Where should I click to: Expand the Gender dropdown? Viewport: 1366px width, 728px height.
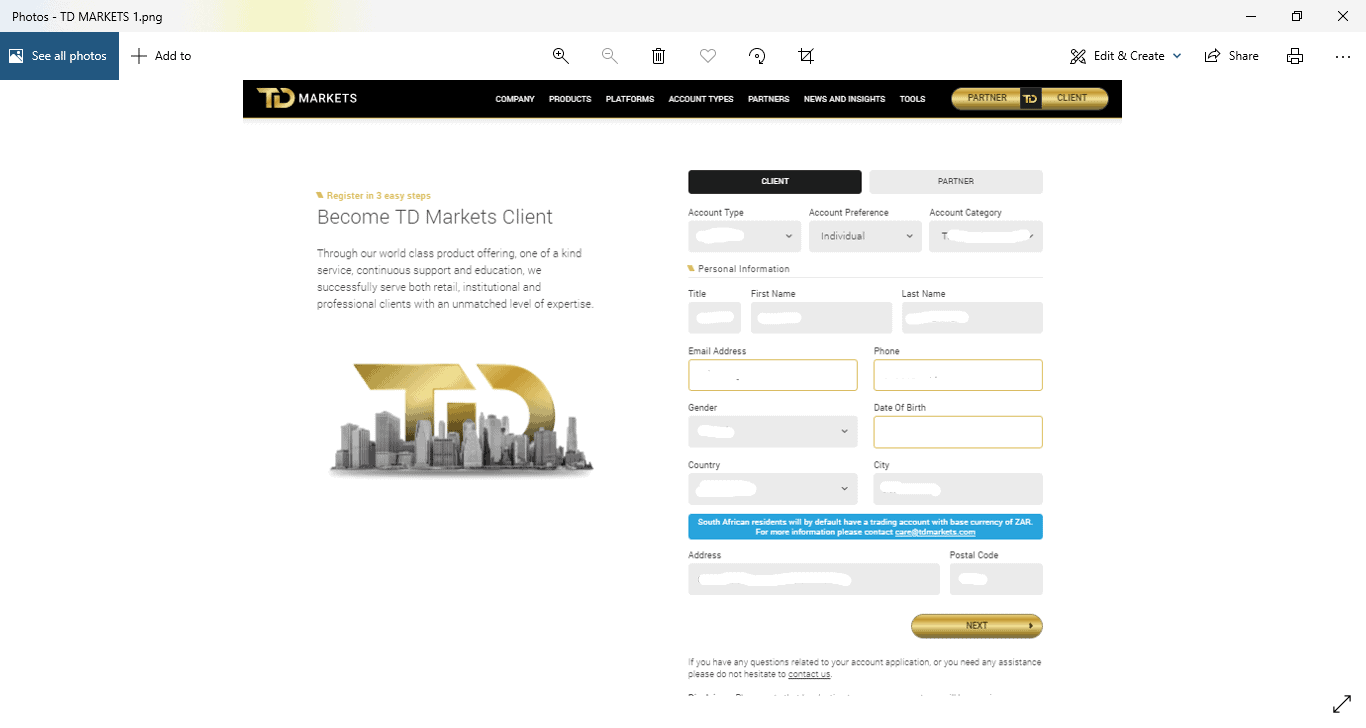click(x=773, y=432)
